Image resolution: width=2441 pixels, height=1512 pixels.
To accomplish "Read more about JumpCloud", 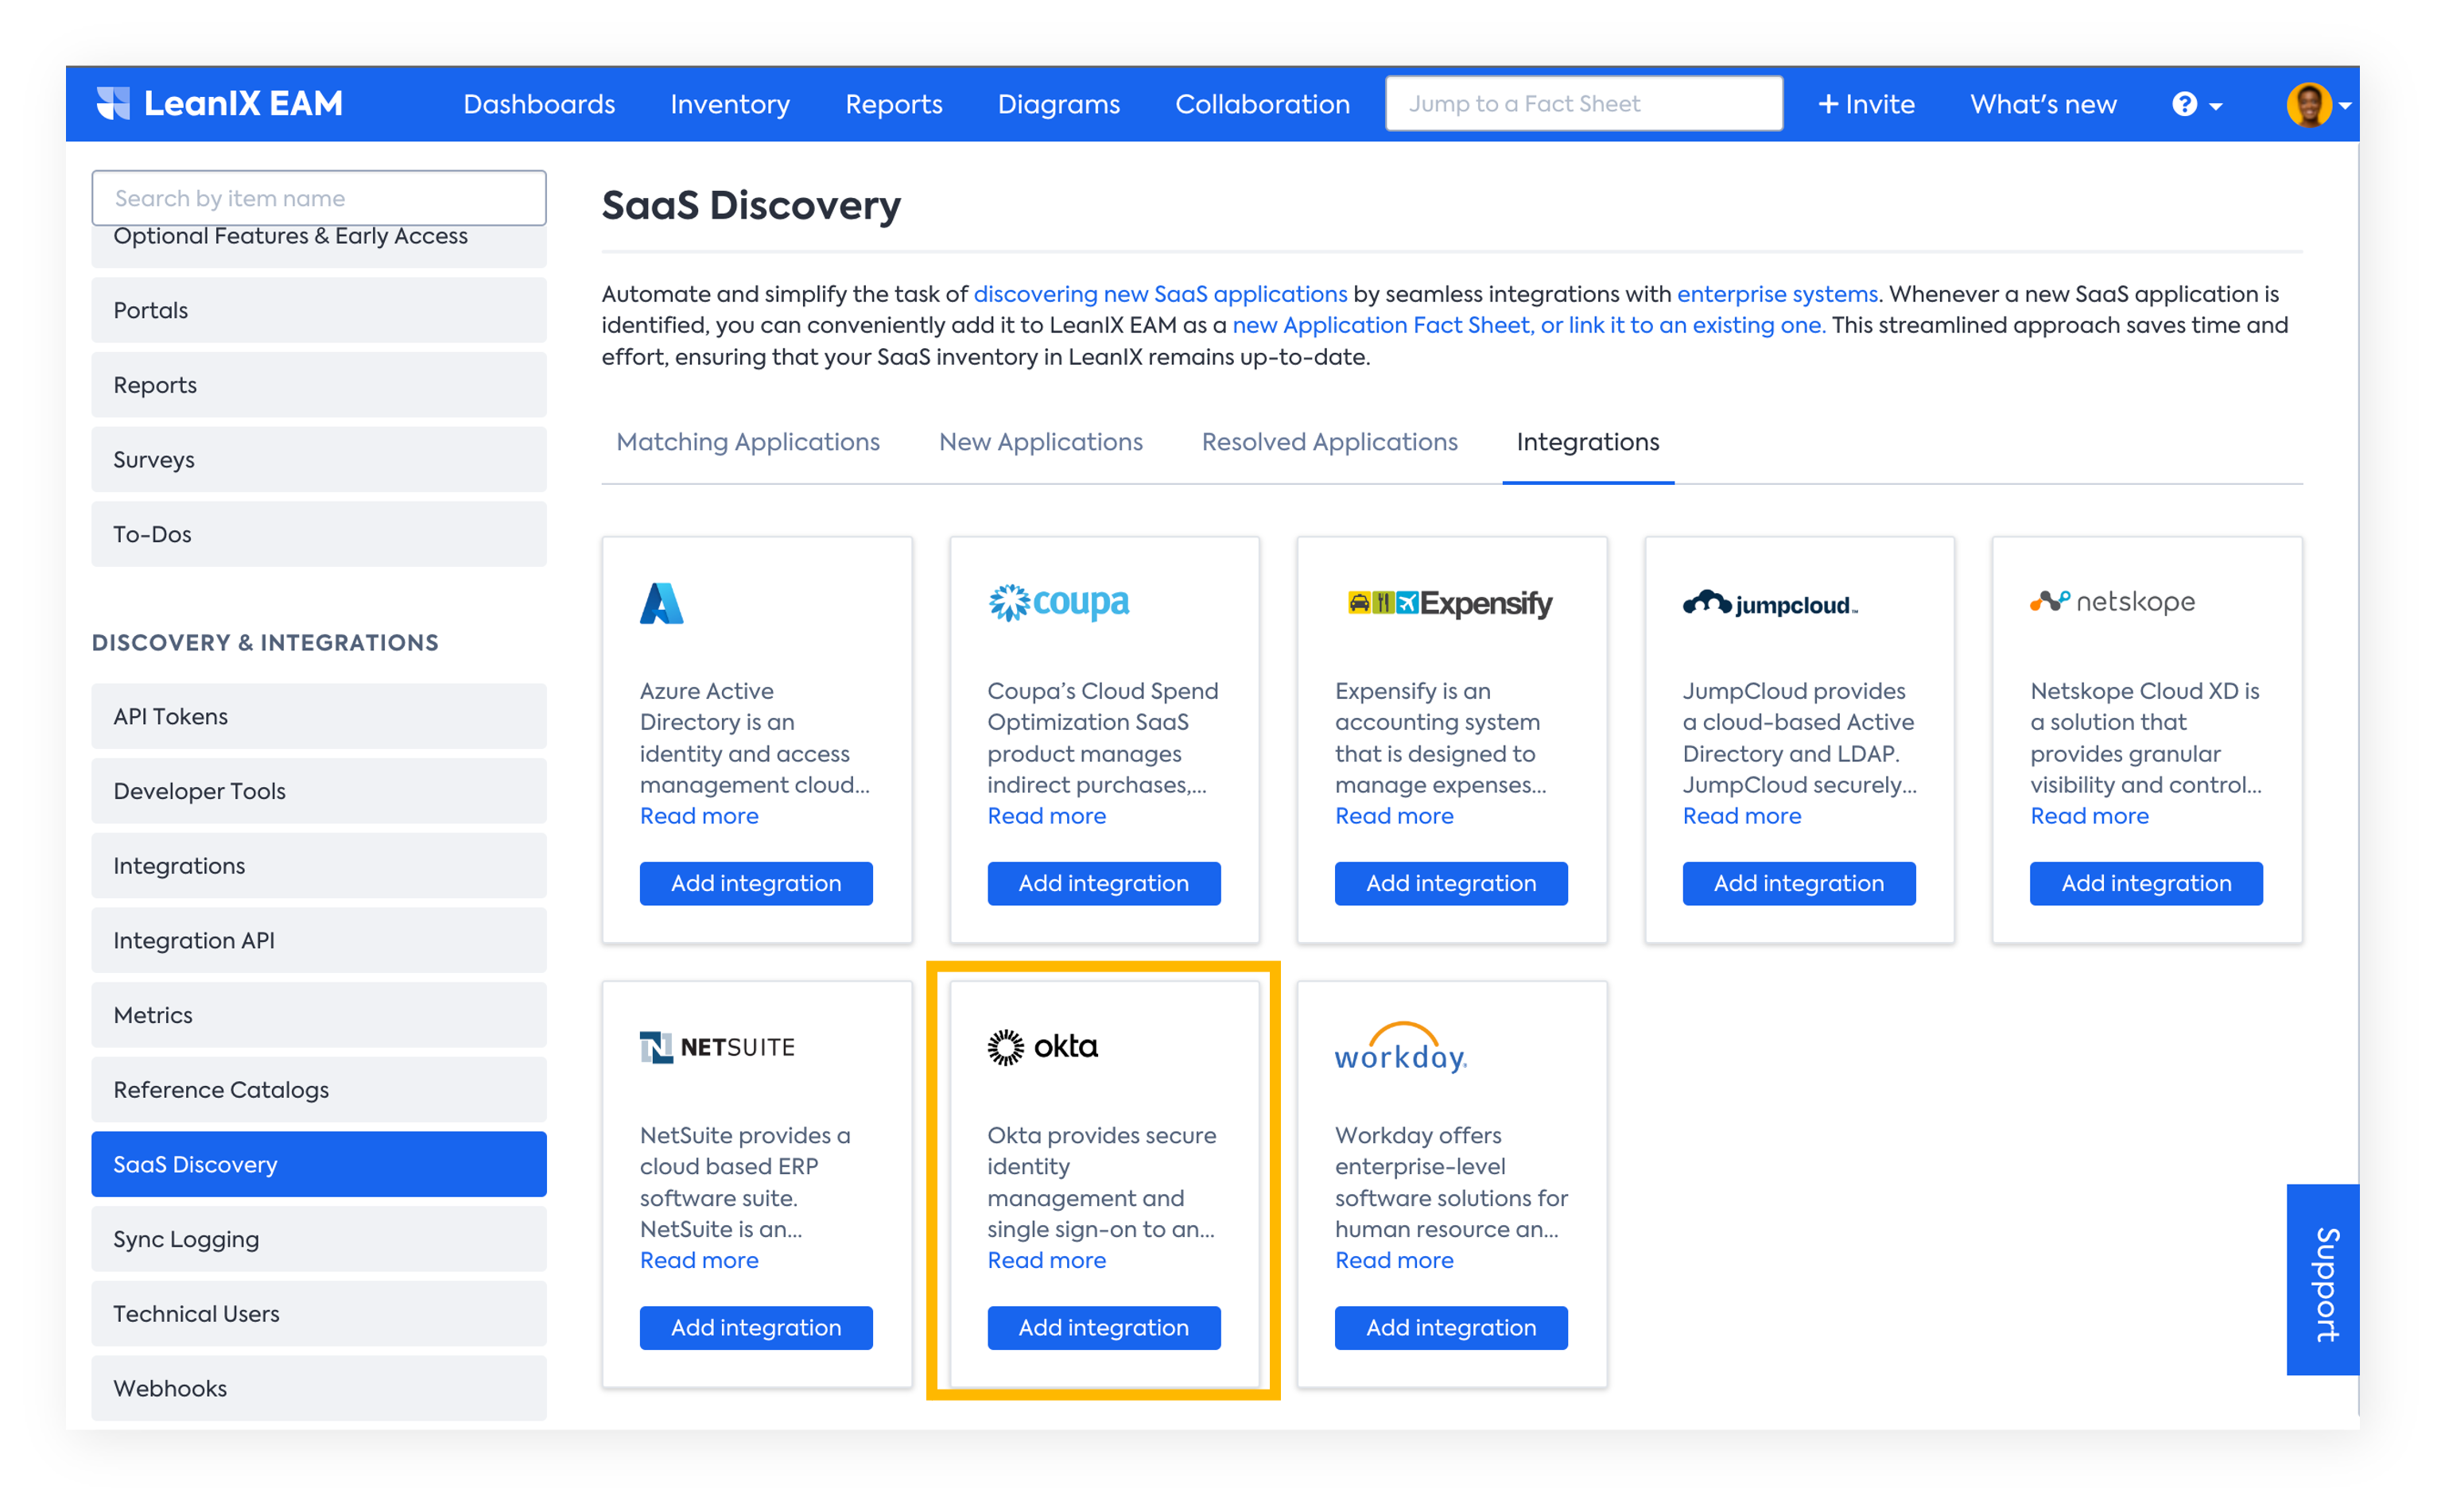I will tap(1741, 816).
